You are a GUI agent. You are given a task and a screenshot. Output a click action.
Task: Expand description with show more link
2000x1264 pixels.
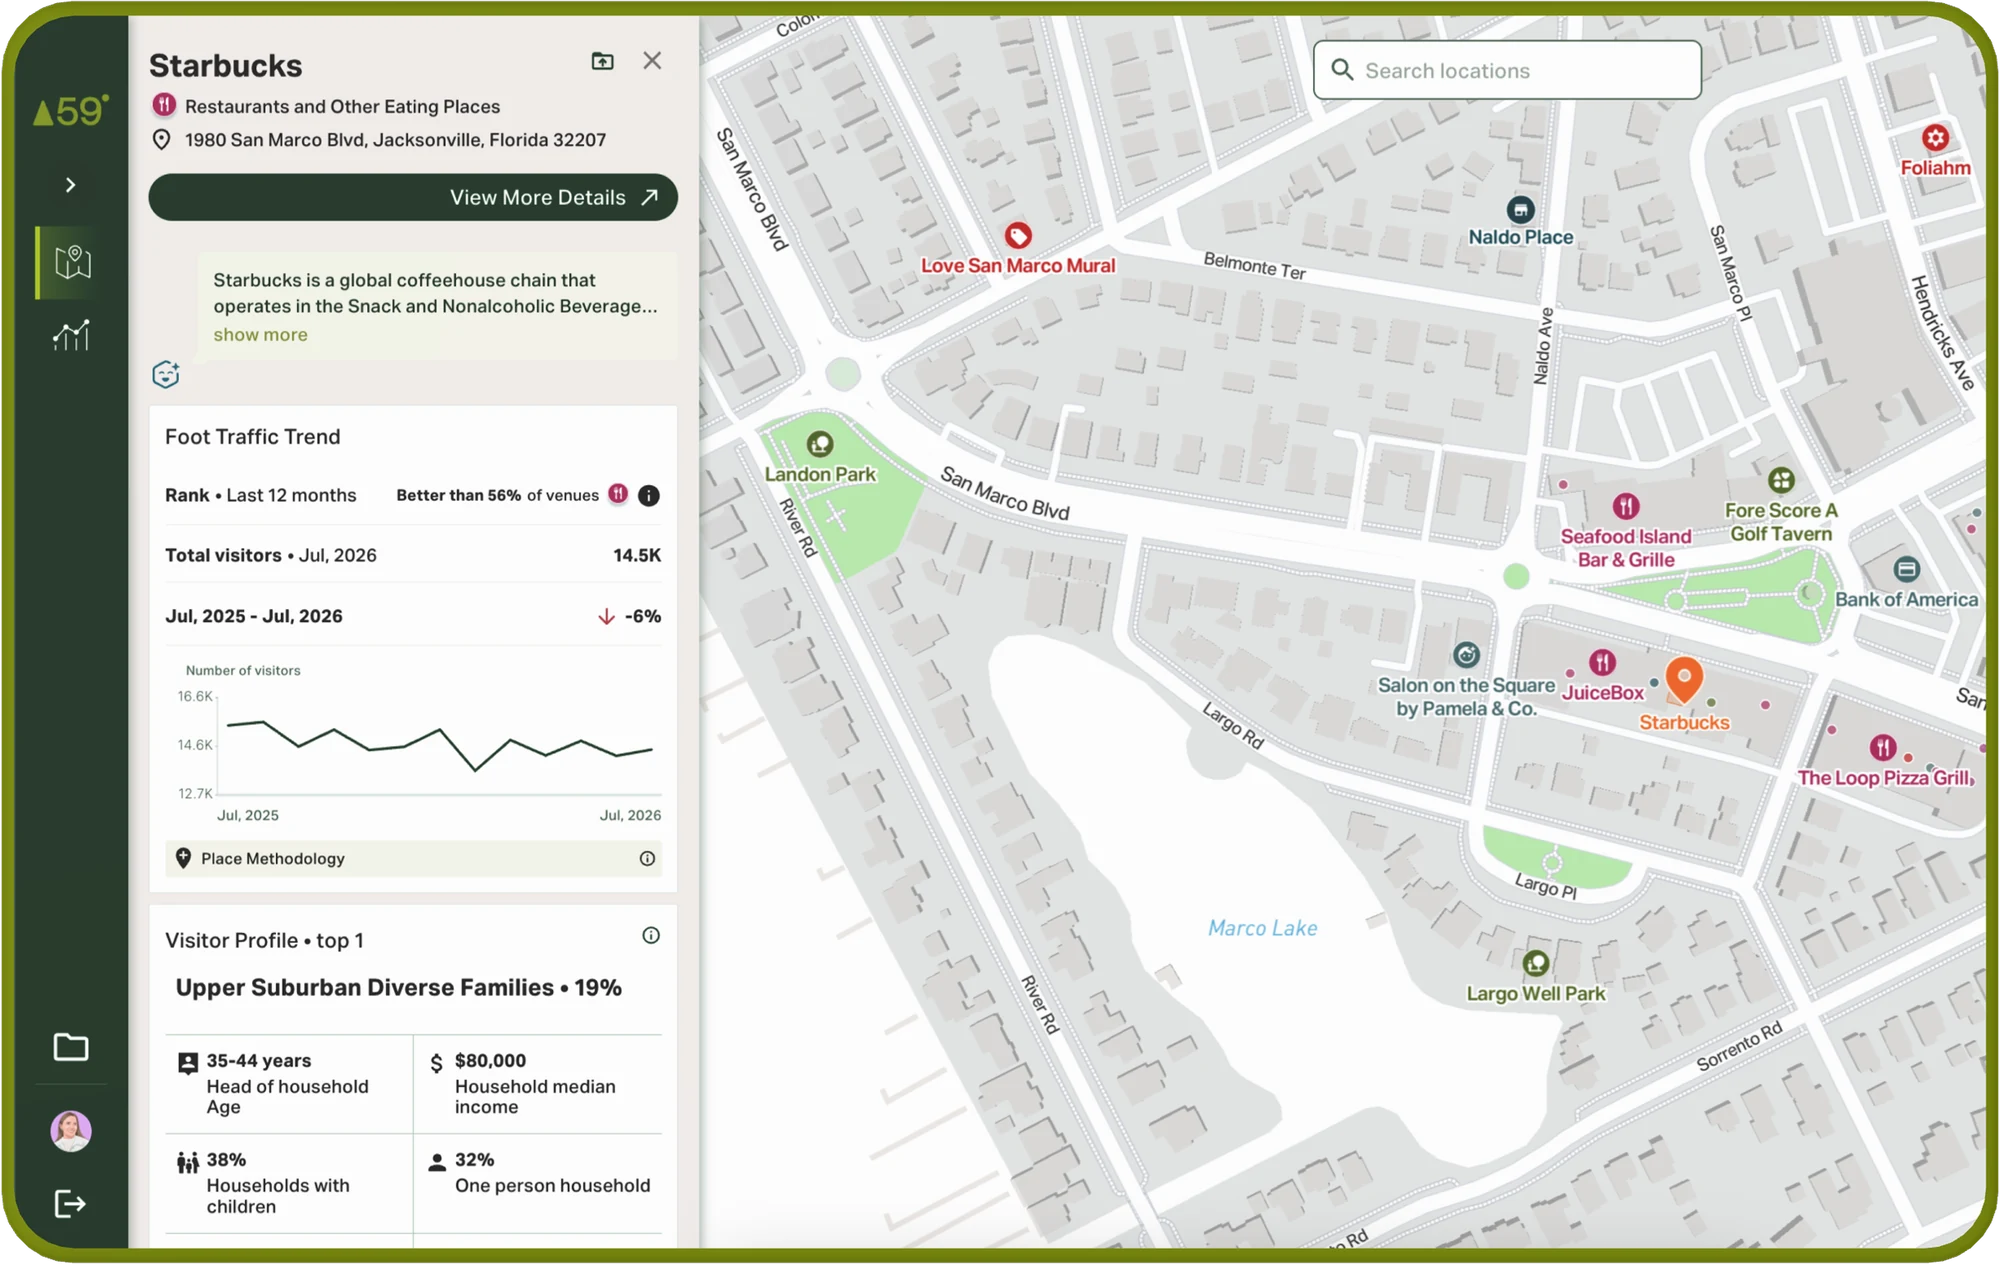click(260, 335)
